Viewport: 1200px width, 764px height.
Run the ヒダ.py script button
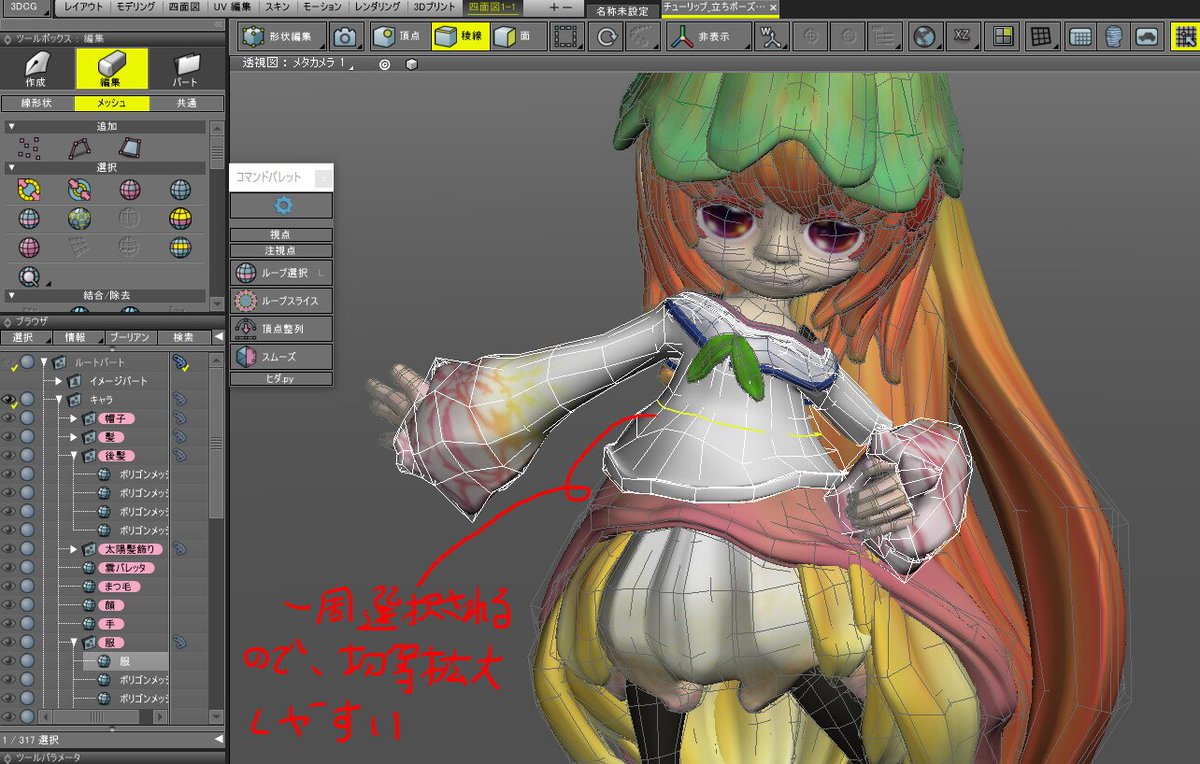282,379
